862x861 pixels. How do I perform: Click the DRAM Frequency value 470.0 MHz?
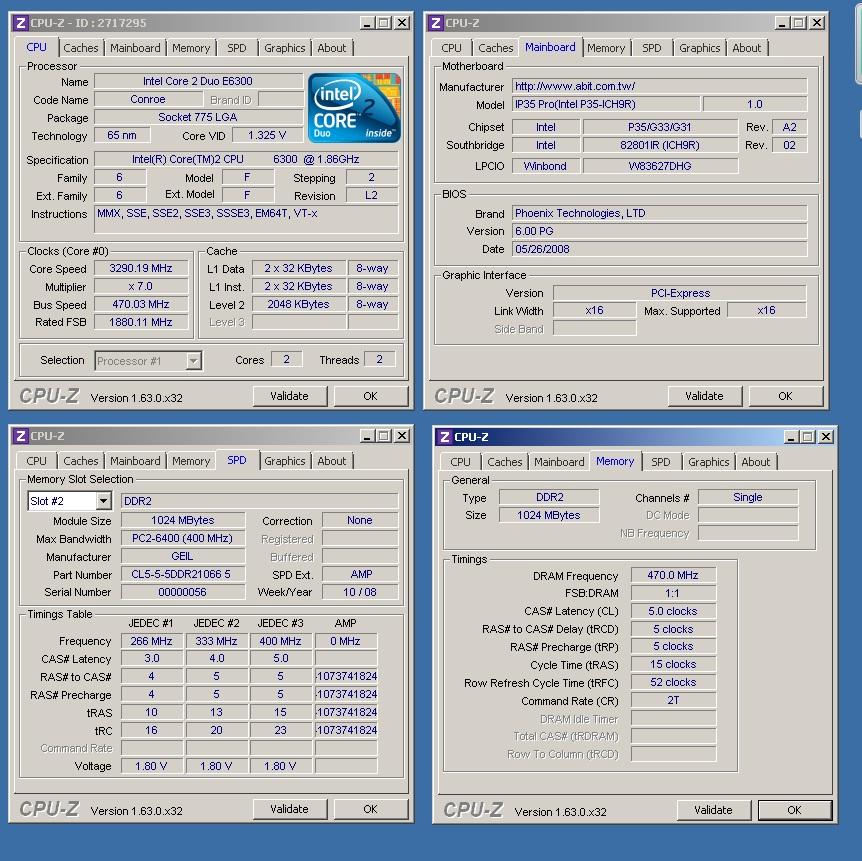pyautogui.click(x=673, y=575)
